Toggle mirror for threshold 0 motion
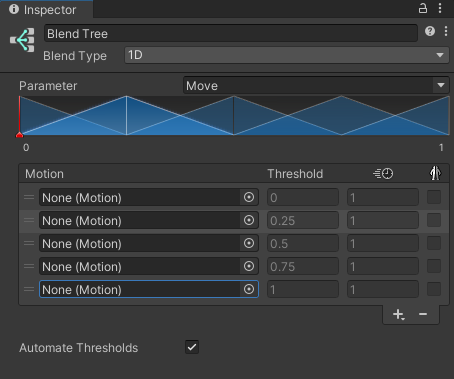Viewport: 454px width, 379px height. click(434, 197)
